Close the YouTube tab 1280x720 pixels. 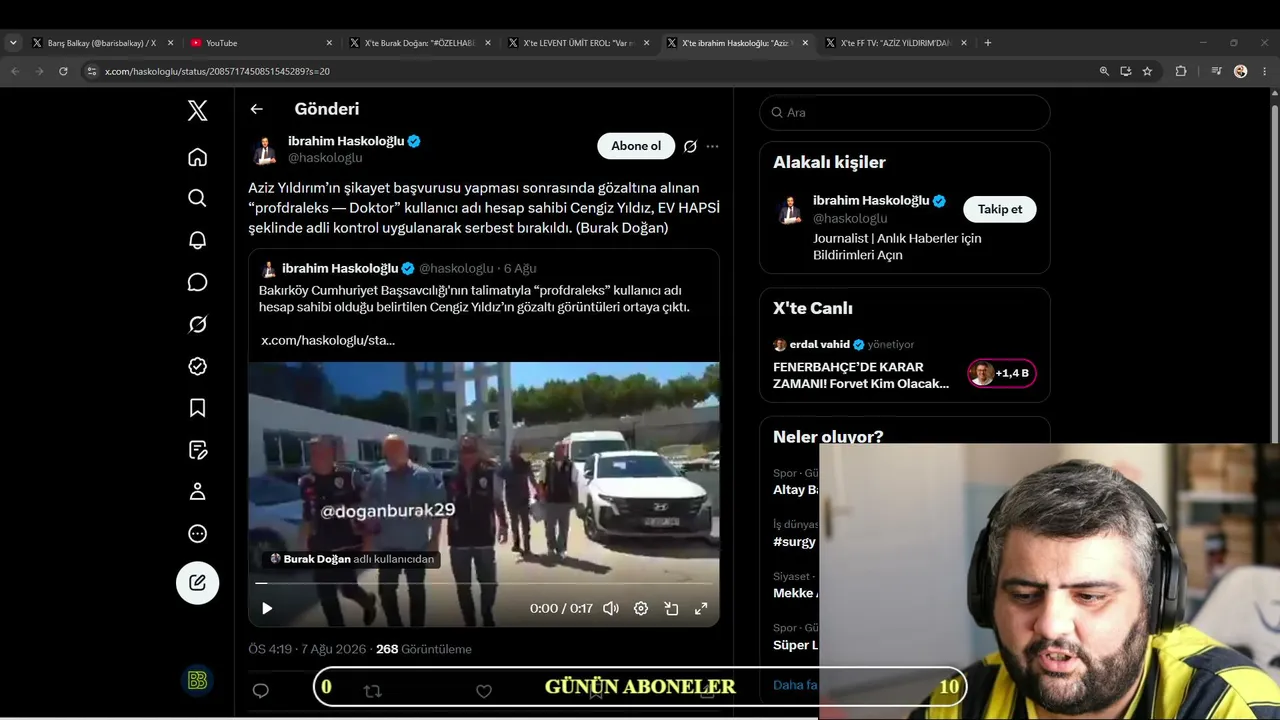[x=329, y=43]
